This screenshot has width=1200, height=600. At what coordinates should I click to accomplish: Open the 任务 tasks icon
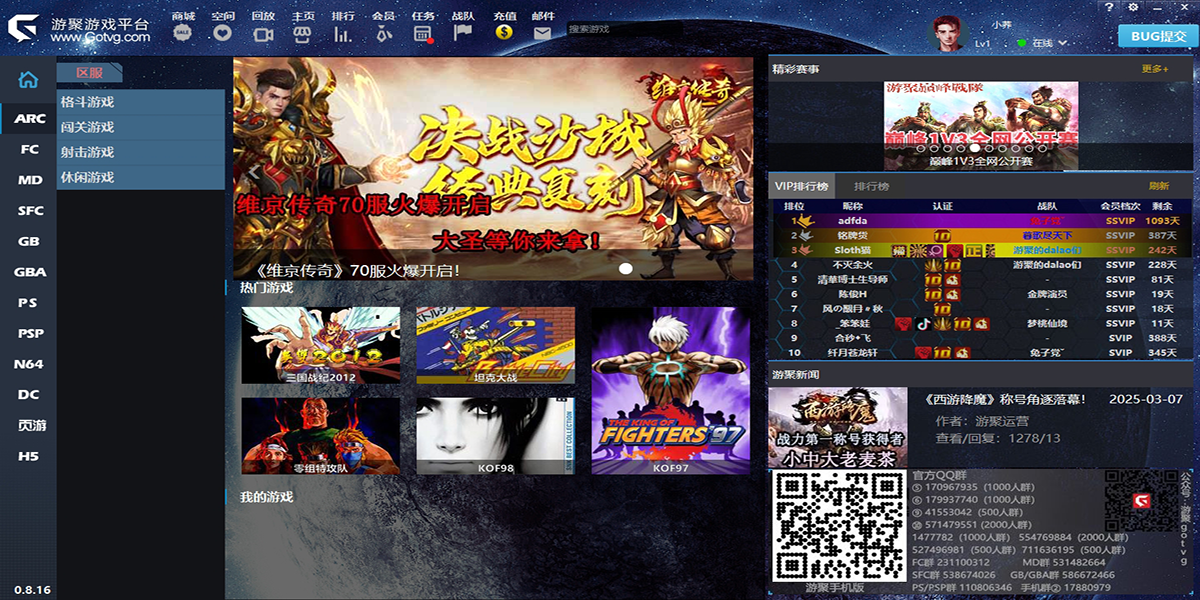click(x=423, y=33)
